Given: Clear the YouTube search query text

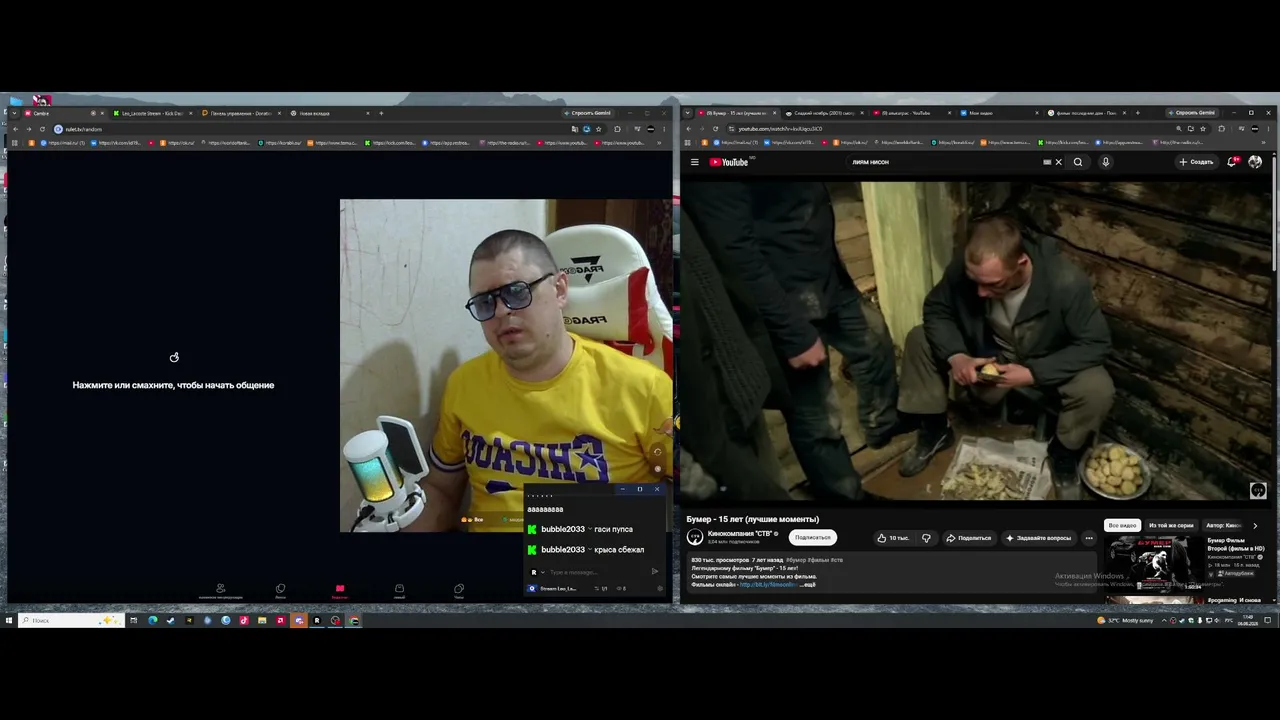Looking at the screenshot, I should (x=1058, y=162).
